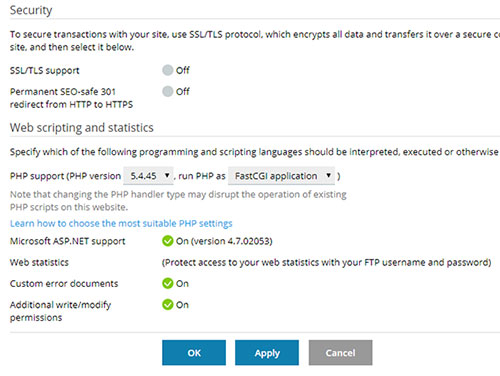The height and width of the screenshot is (376, 500).
Task: Click the Apply button
Action: 267,353
